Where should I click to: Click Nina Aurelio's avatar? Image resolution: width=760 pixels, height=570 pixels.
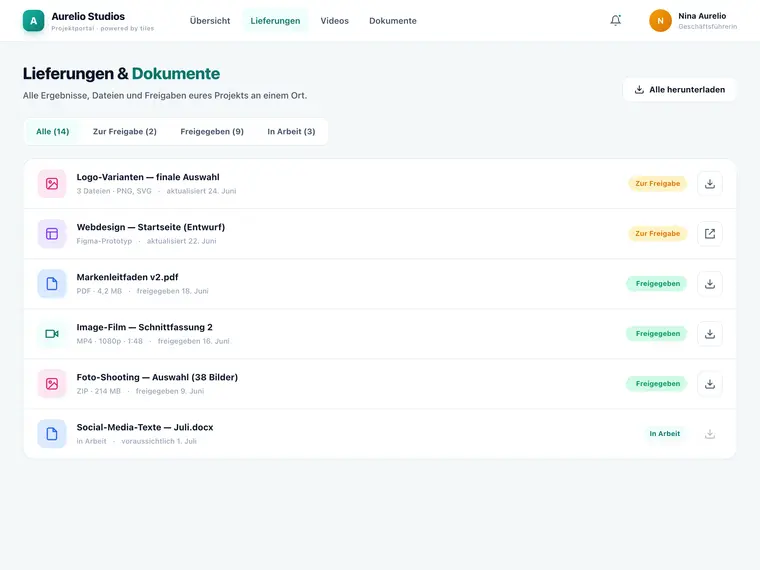(x=660, y=21)
